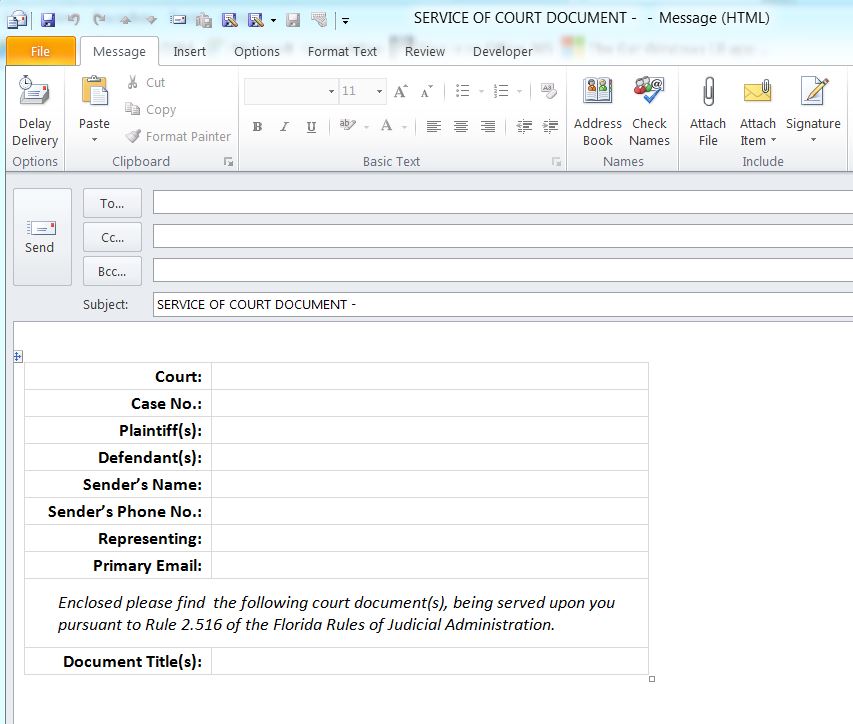Click the table corner handle below the table
Image resolution: width=853 pixels, height=724 pixels.
[x=652, y=679]
